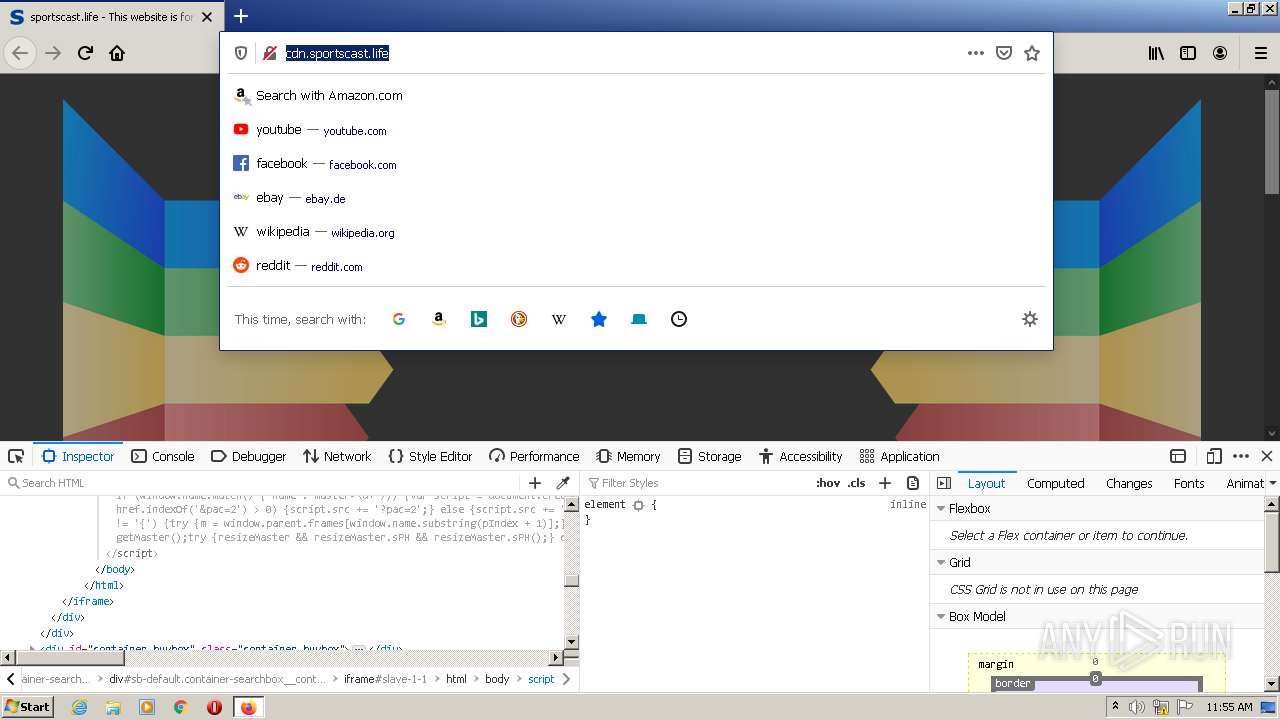The width and height of the screenshot is (1280, 720).
Task: Create new node with plus in HTML pane
Action: pos(535,483)
